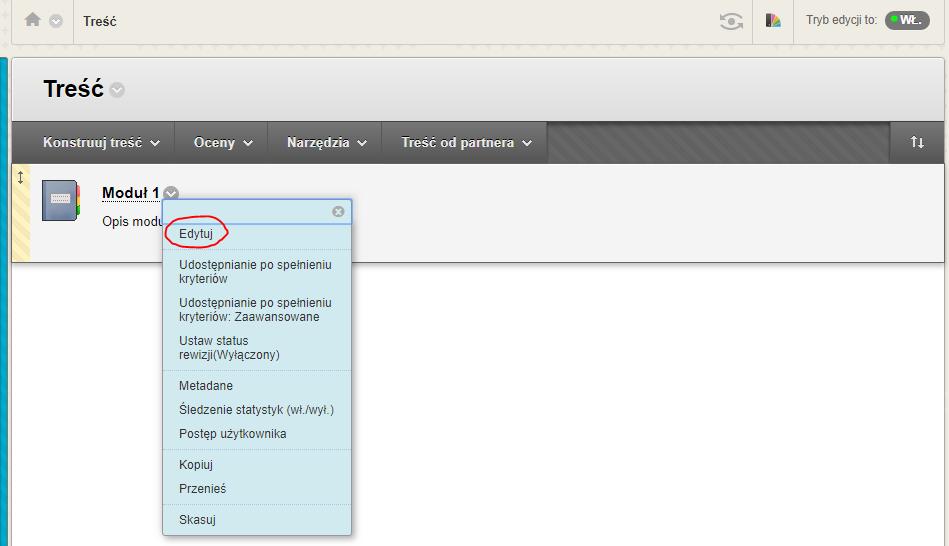Expand the Narzędzia menu
Image resolution: width=949 pixels, height=546 pixels.
tap(327, 143)
